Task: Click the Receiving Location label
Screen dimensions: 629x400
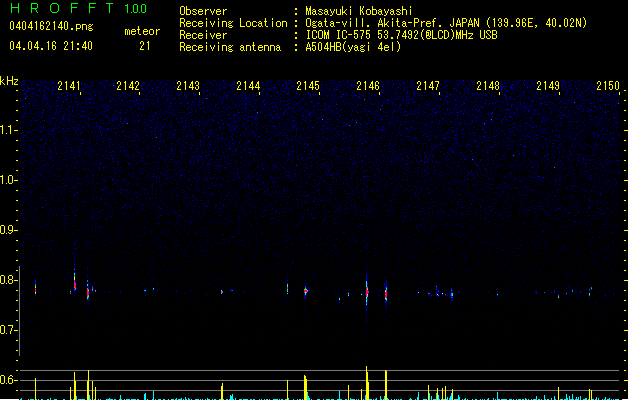Action: [x=233, y=23]
